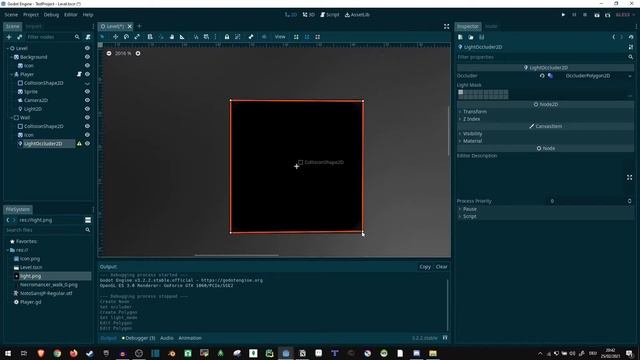Viewport: 640px width, 360px height.
Task: Select the Ruler mode tool
Action: point(182,37)
